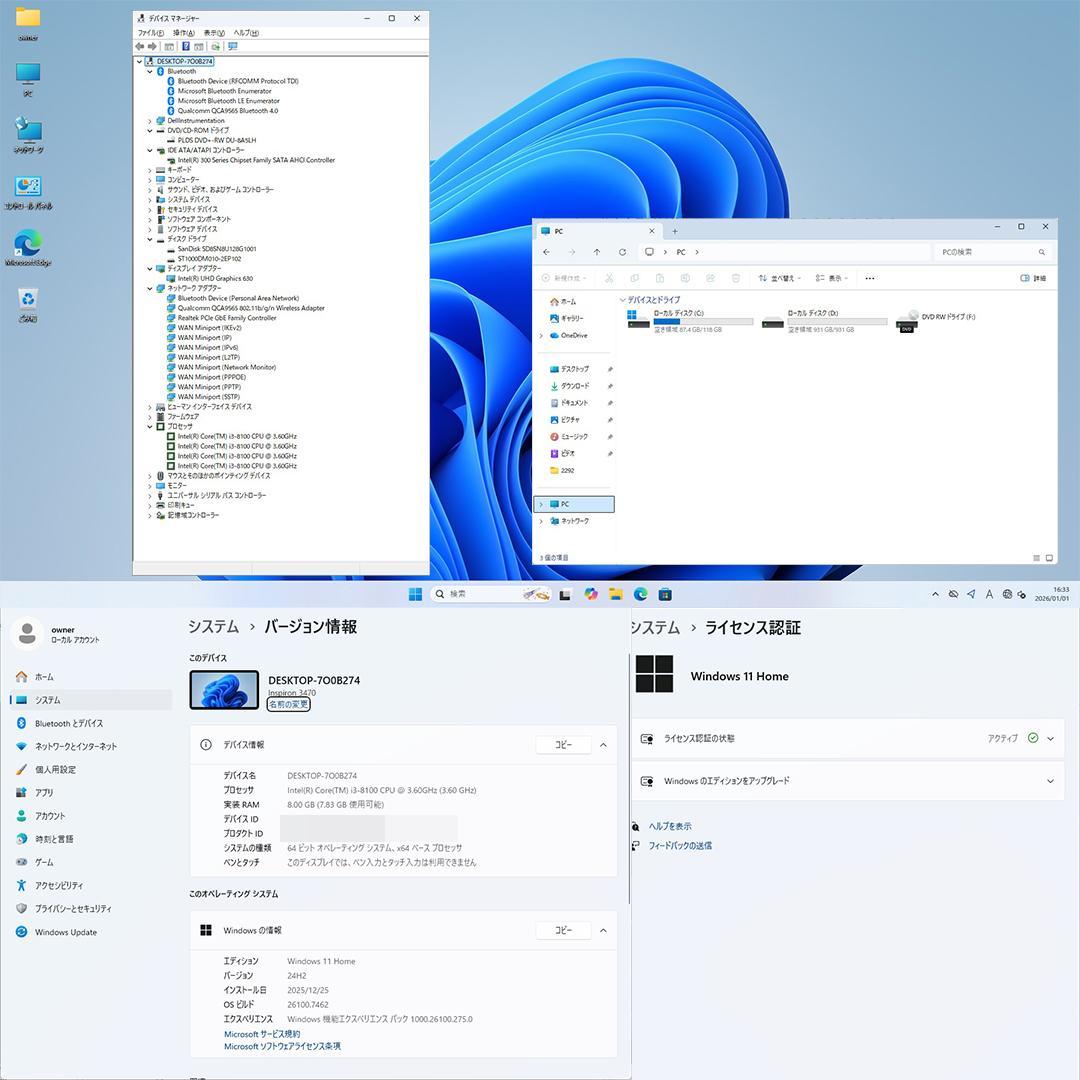The width and height of the screenshot is (1080, 1080).
Task: Click the back arrow in Device Manager toolbar
Action: point(140,46)
